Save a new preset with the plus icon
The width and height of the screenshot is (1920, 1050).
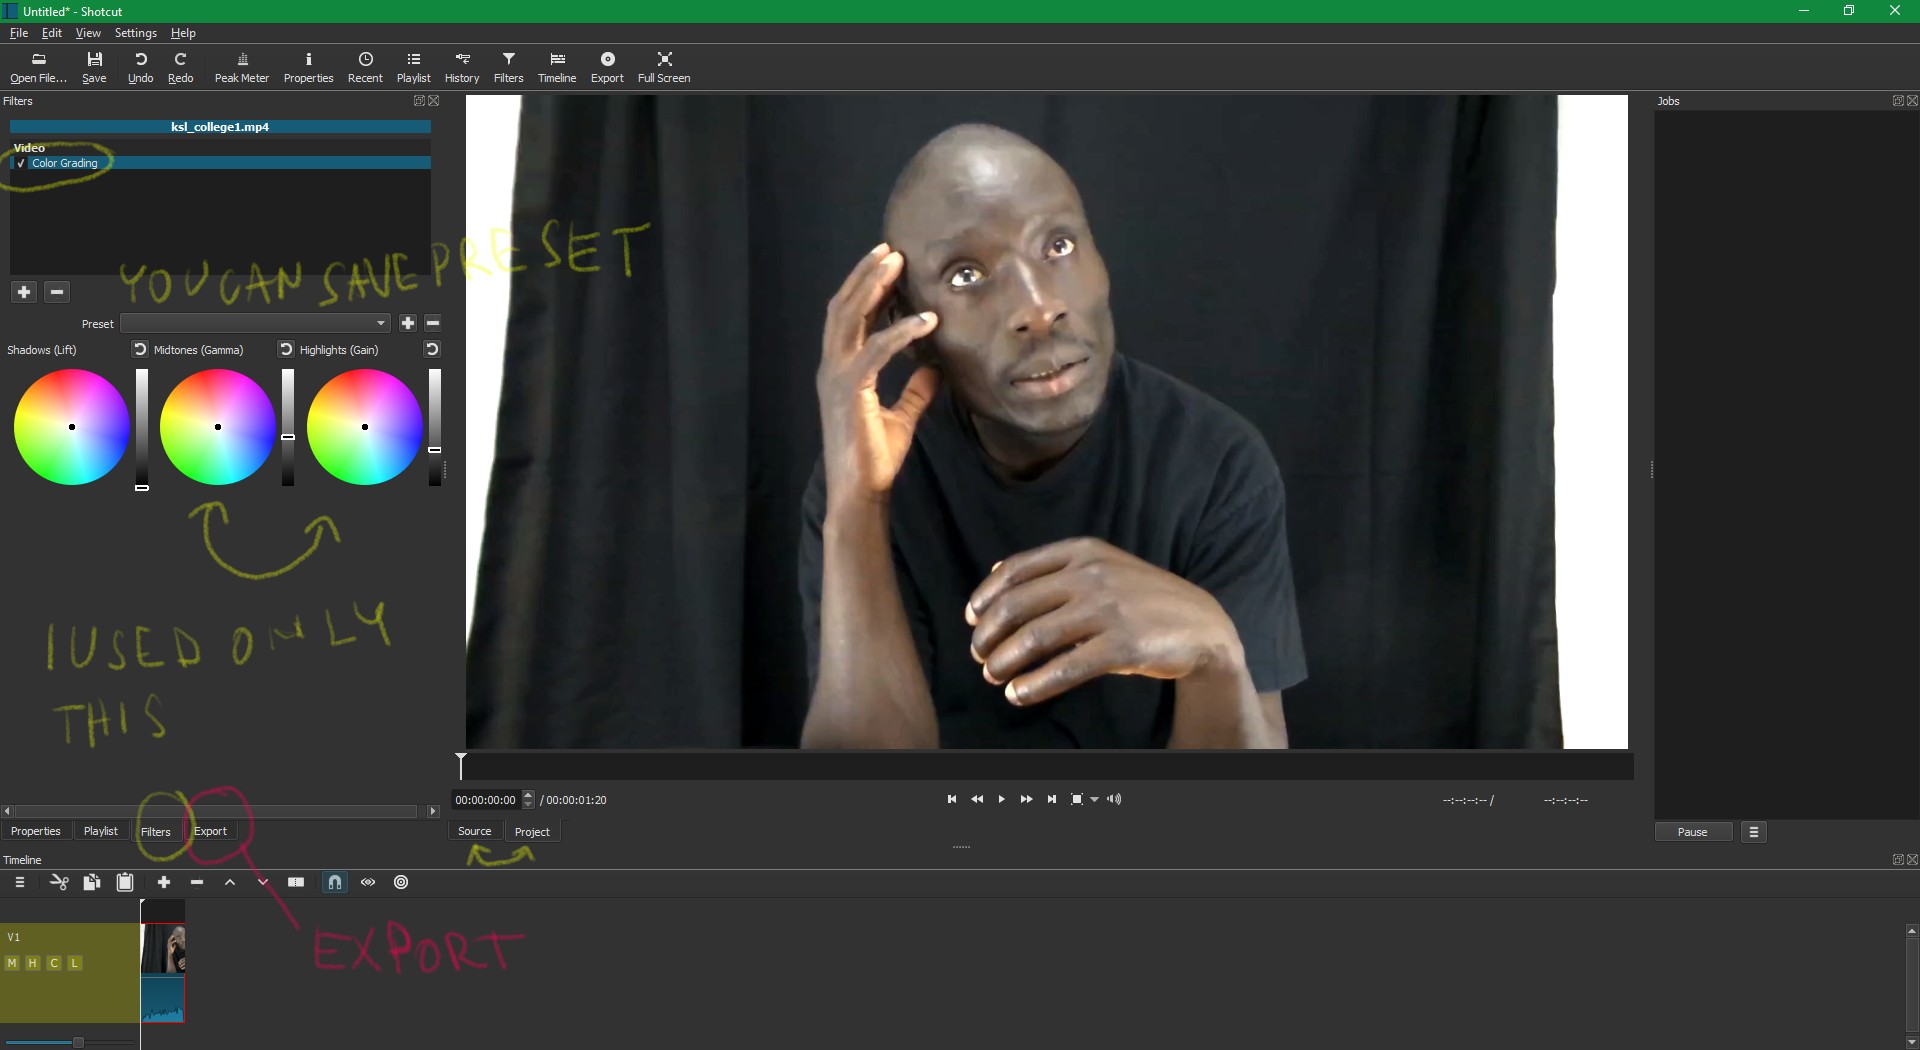(408, 323)
